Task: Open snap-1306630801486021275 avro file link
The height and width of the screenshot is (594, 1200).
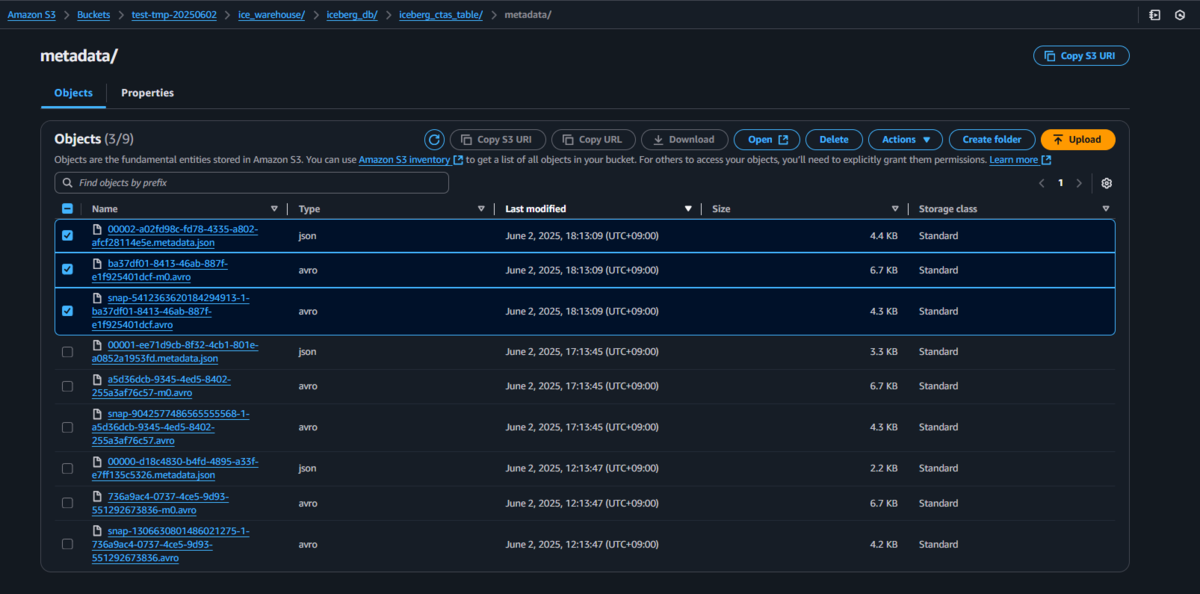Action: (171, 544)
